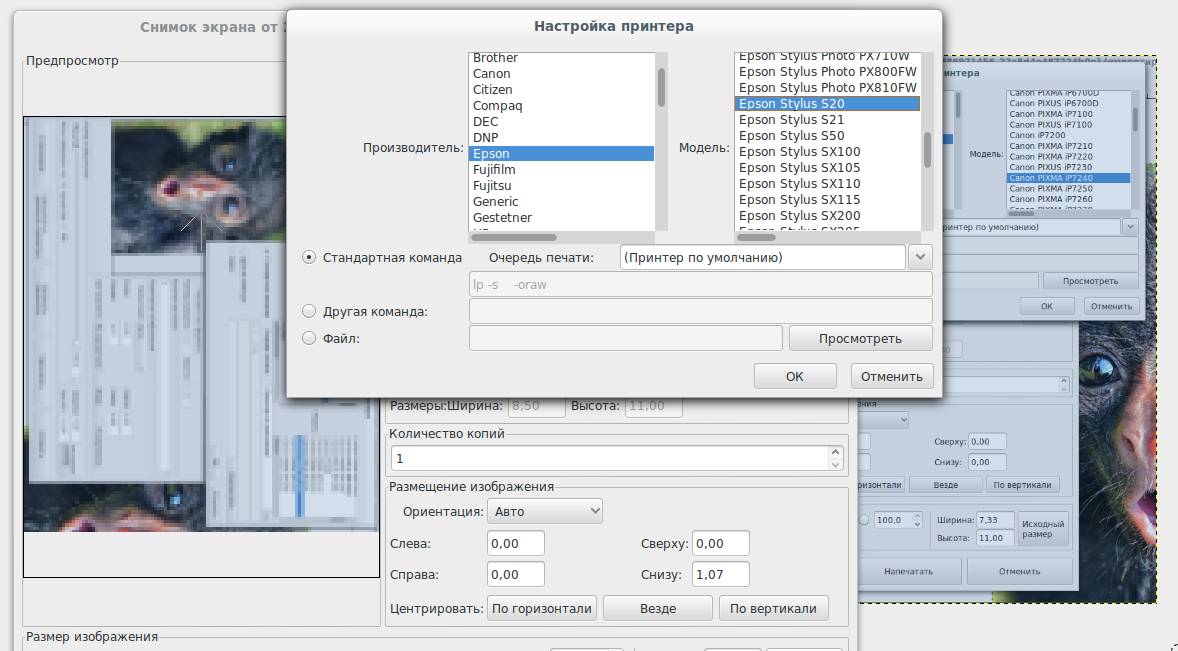Screen dimensions: 1178x651
Task: Click the number of copies field
Action: [610, 458]
